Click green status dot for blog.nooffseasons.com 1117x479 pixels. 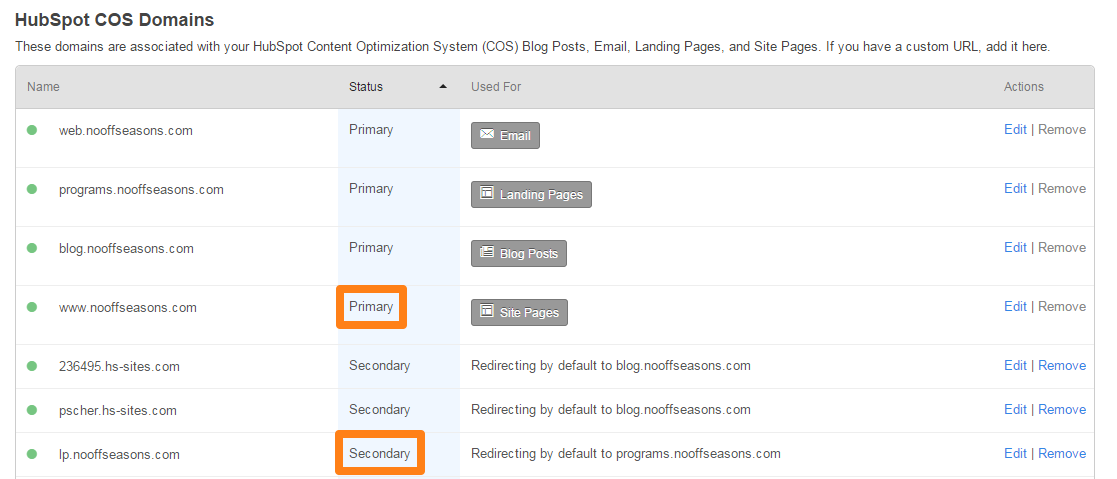32,248
